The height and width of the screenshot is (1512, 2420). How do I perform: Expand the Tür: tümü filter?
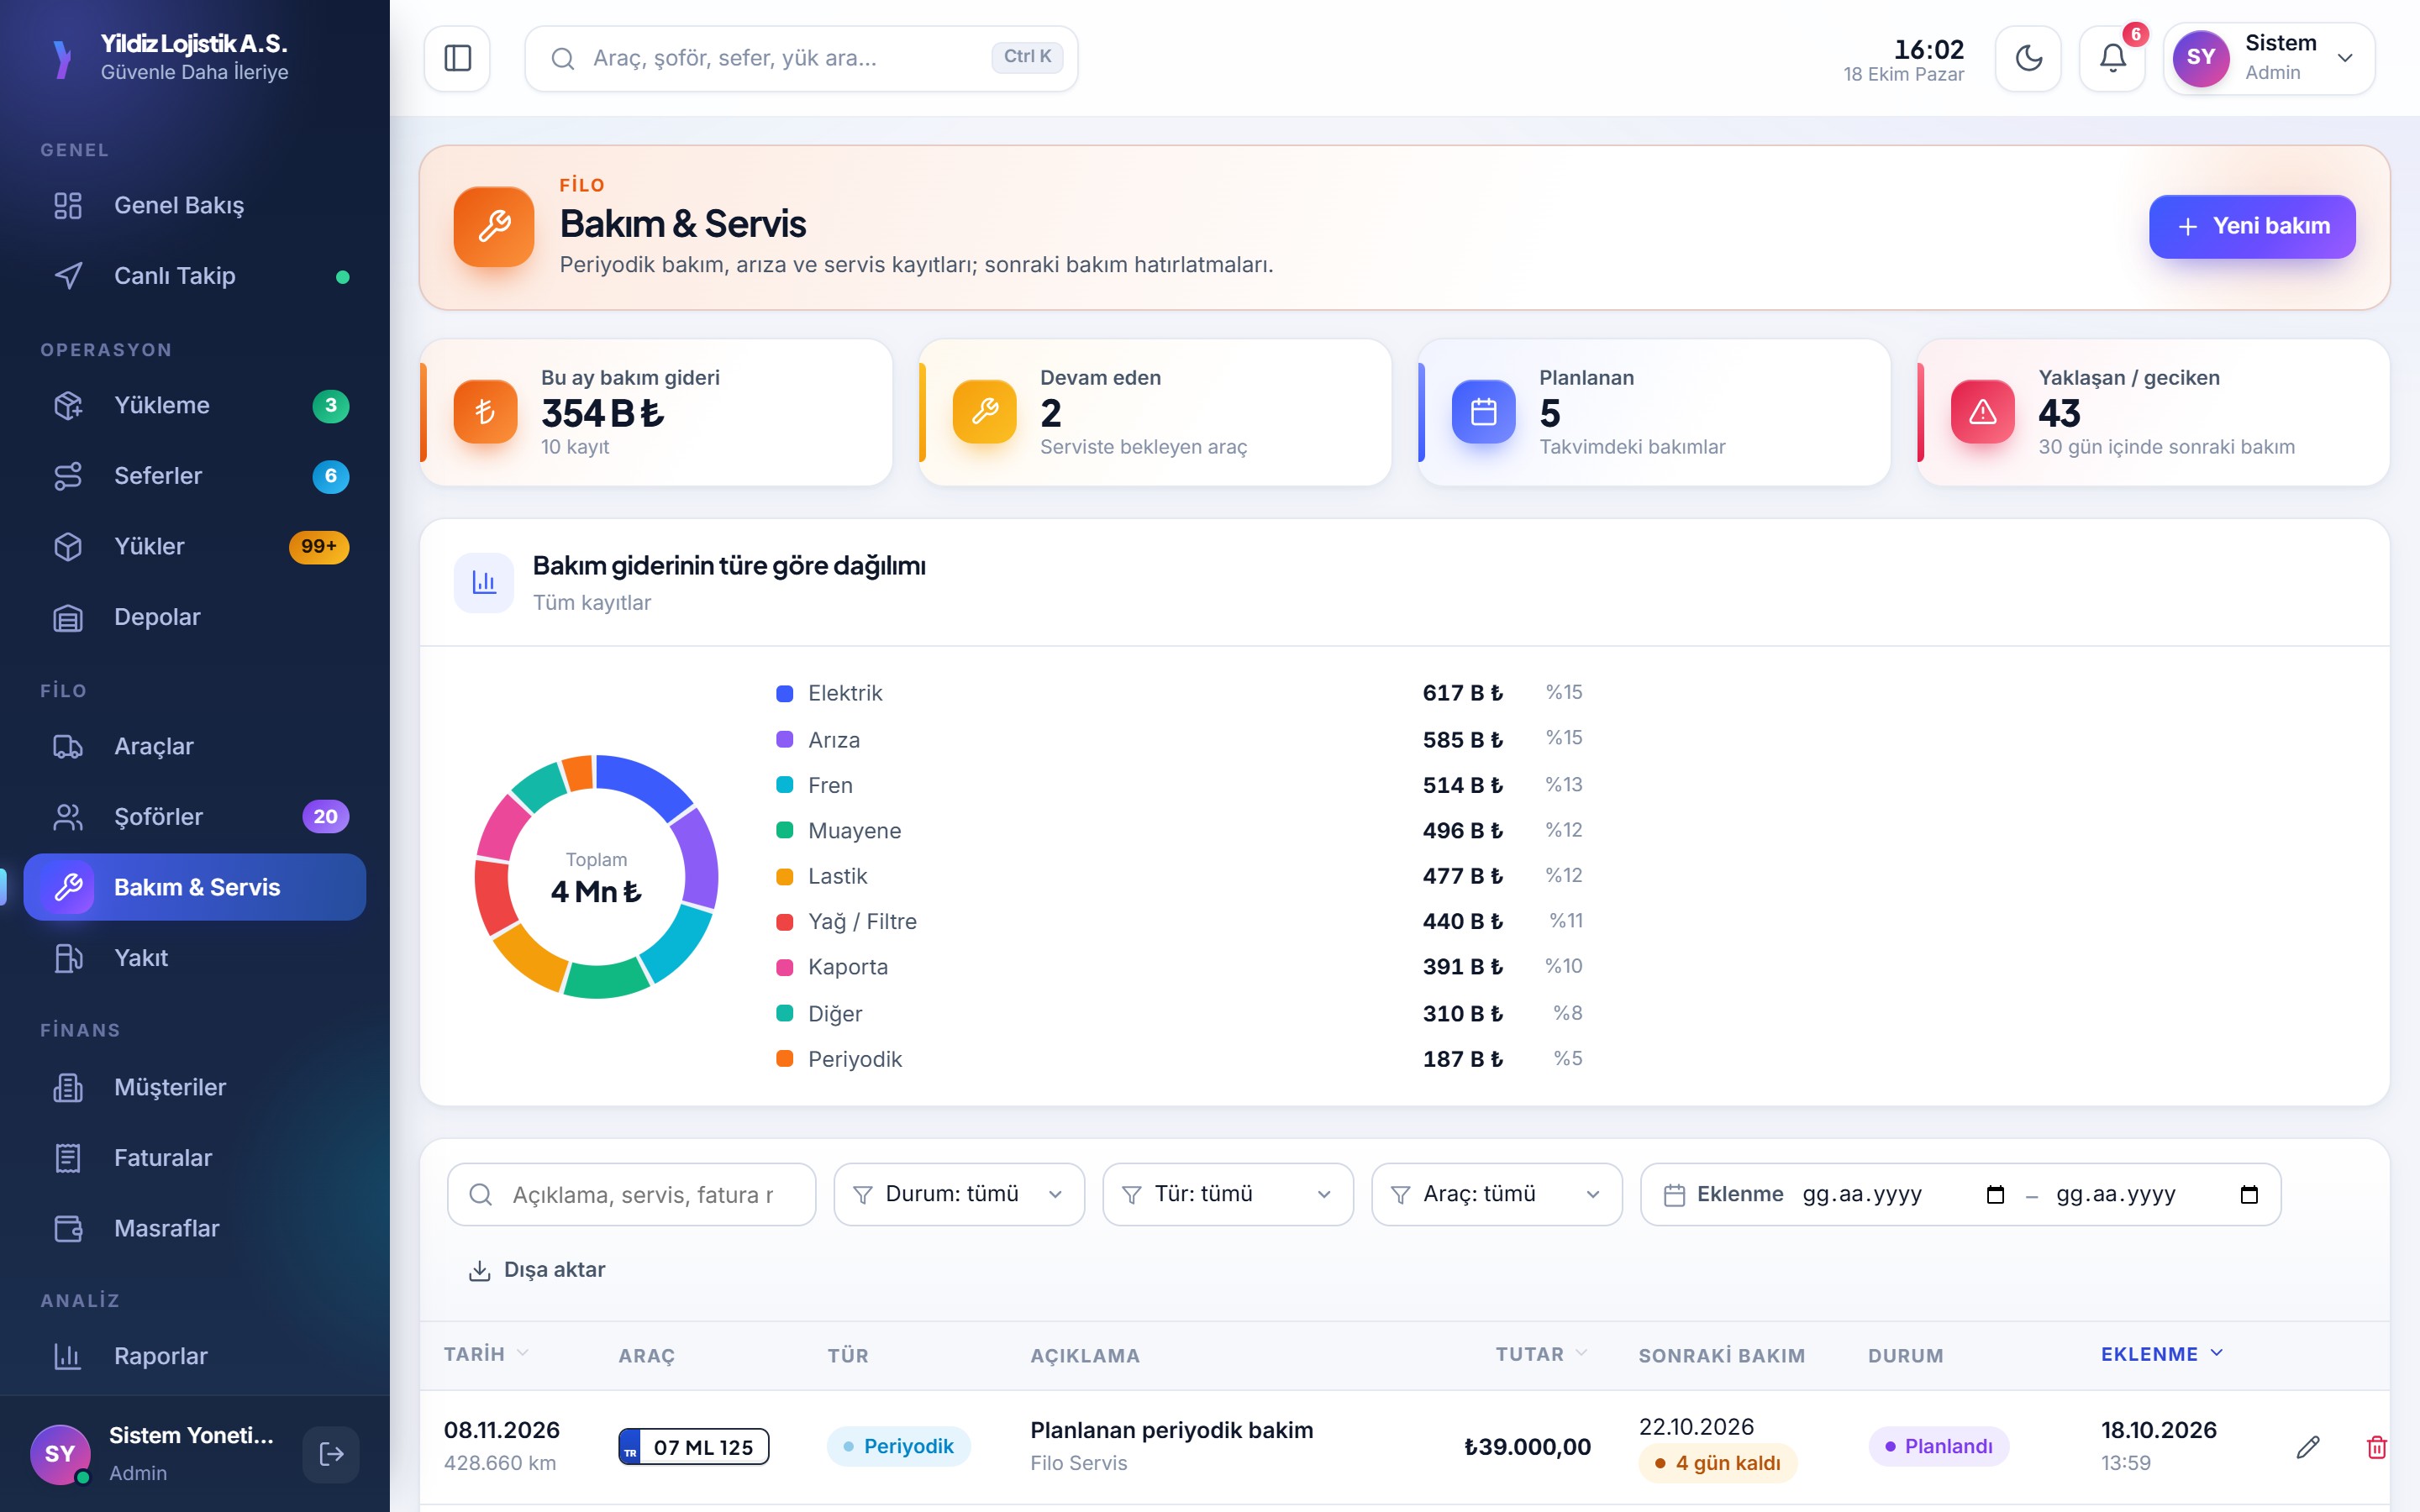(x=1228, y=1194)
